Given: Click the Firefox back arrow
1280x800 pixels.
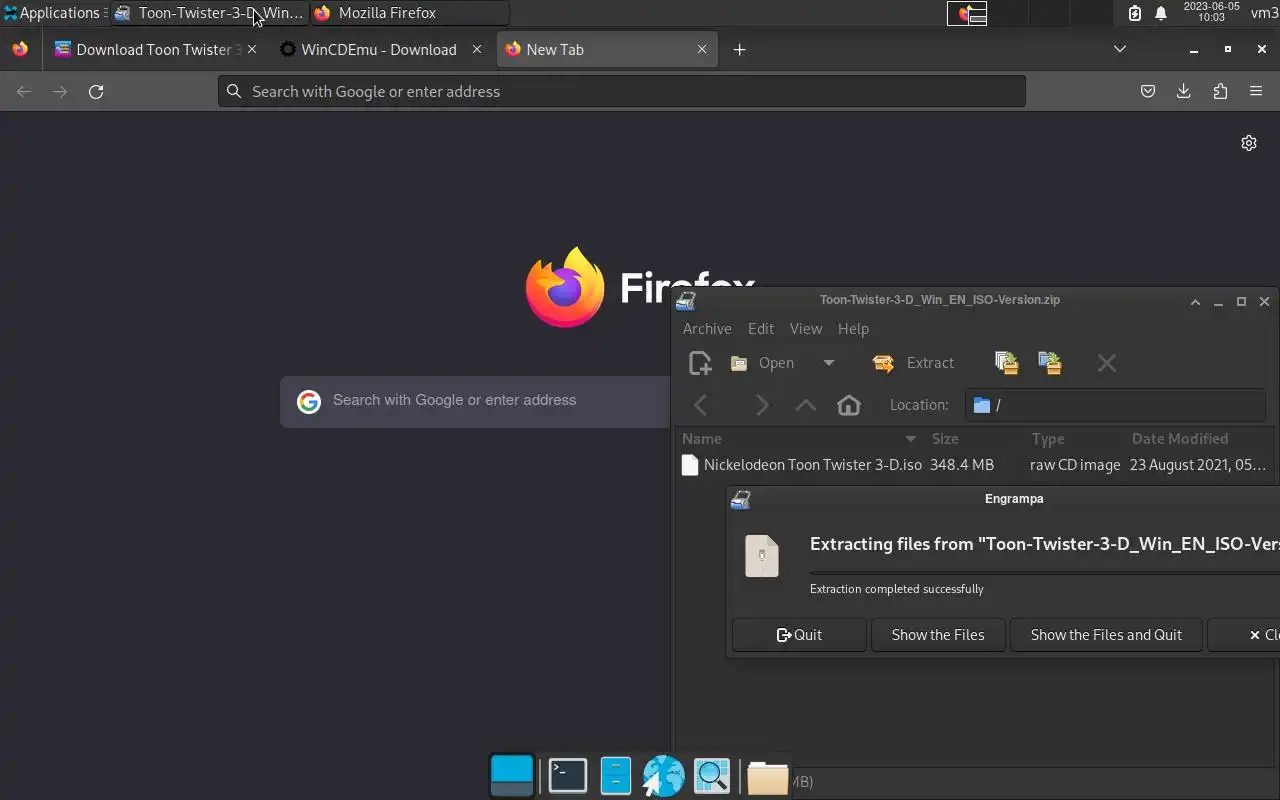Looking at the screenshot, I should click(x=24, y=91).
